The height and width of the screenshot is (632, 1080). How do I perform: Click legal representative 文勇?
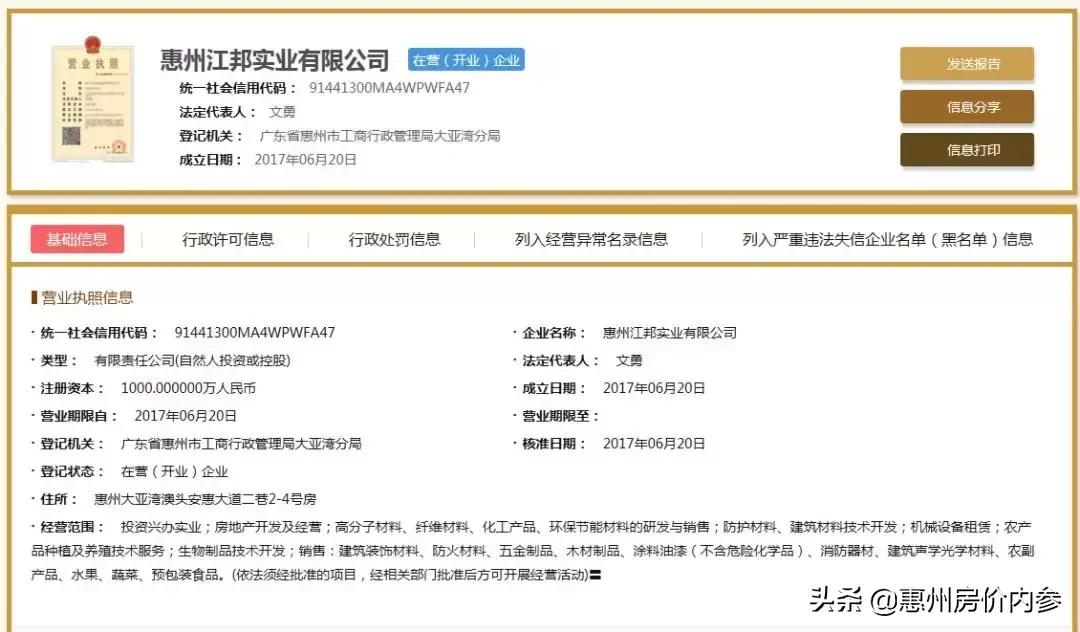282,111
